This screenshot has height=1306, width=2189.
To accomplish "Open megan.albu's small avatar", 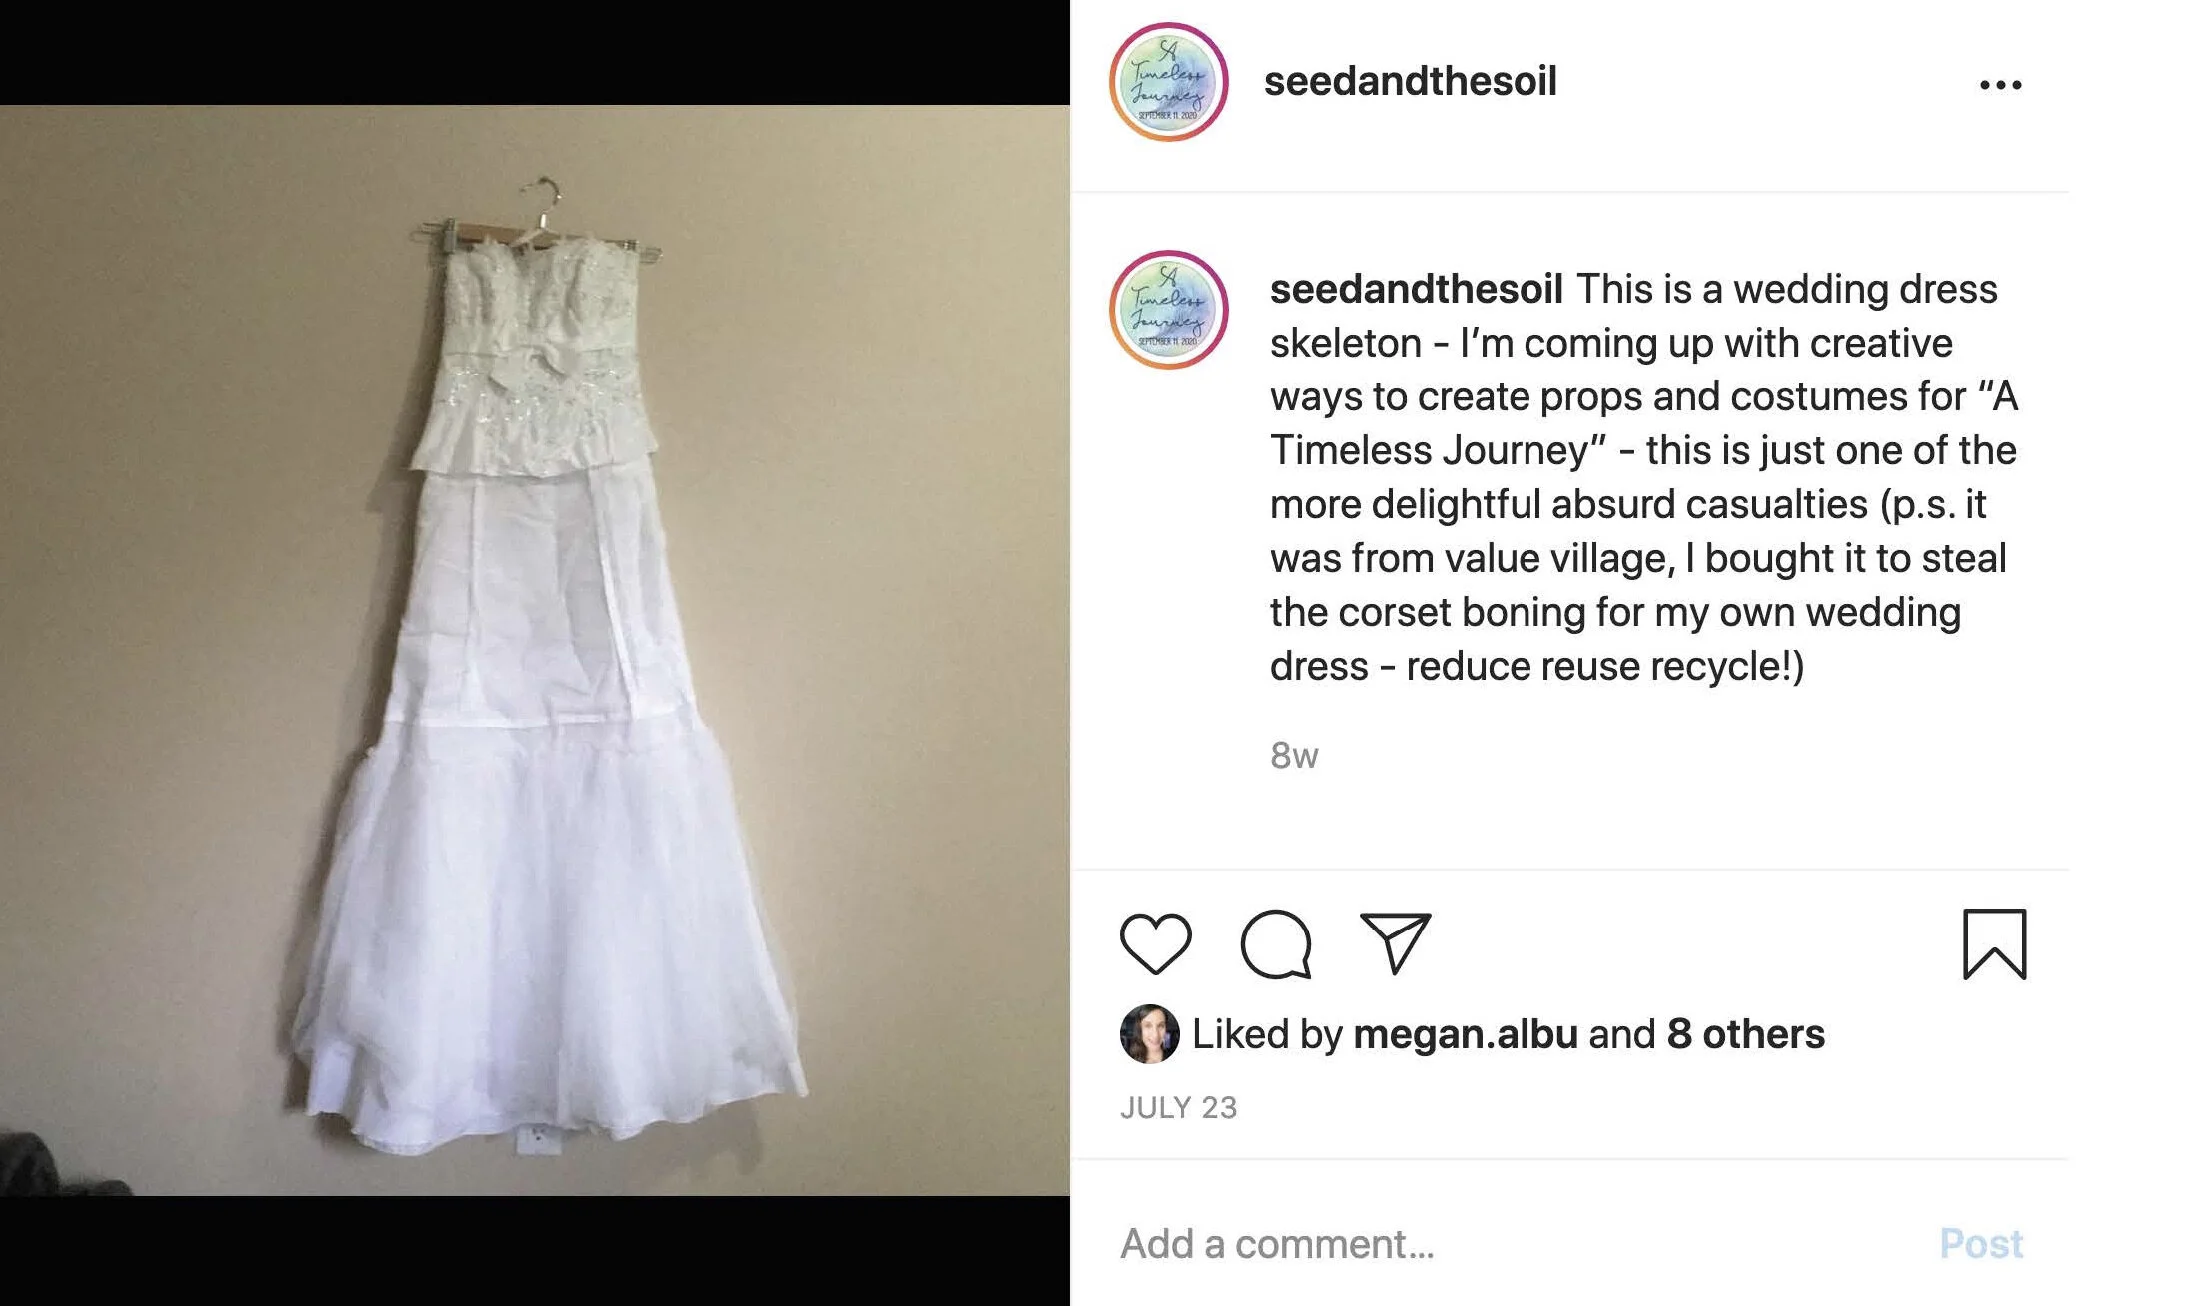I will click(1149, 1033).
